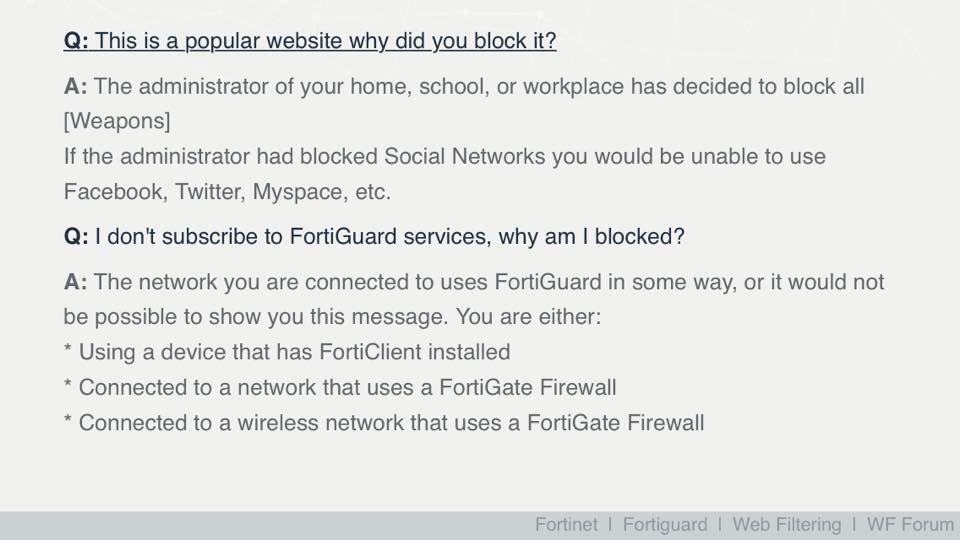The width and height of the screenshot is (960, 540).
Task: Visit the WF Forum footer link
Action: pos(910,525)
